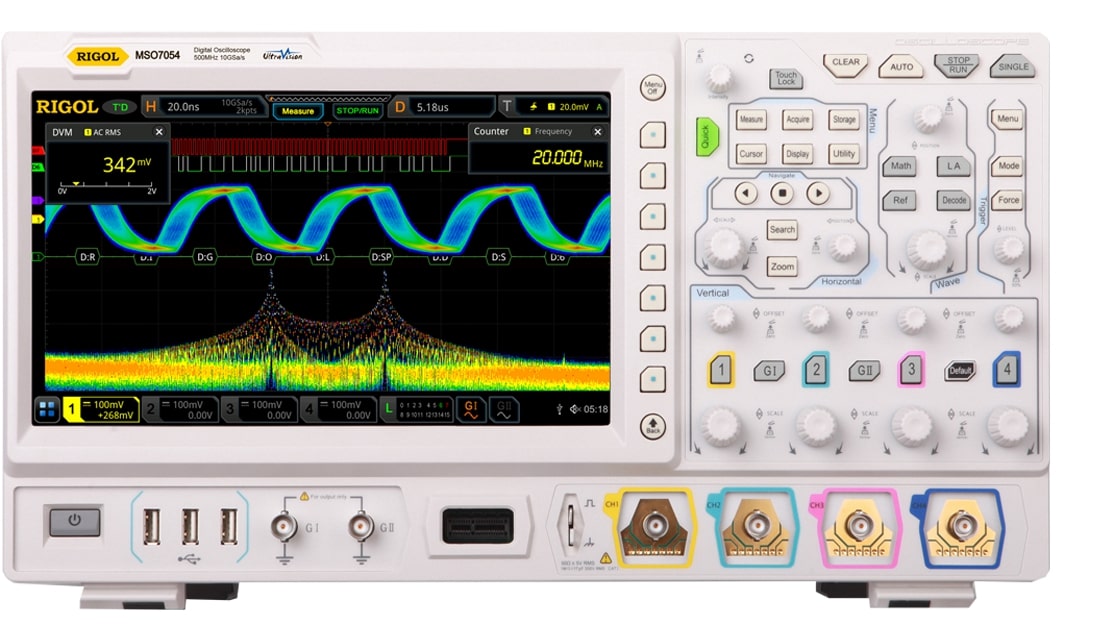Open the Acquire menu key
The image size is (1100, 642).
click(798, 120)
